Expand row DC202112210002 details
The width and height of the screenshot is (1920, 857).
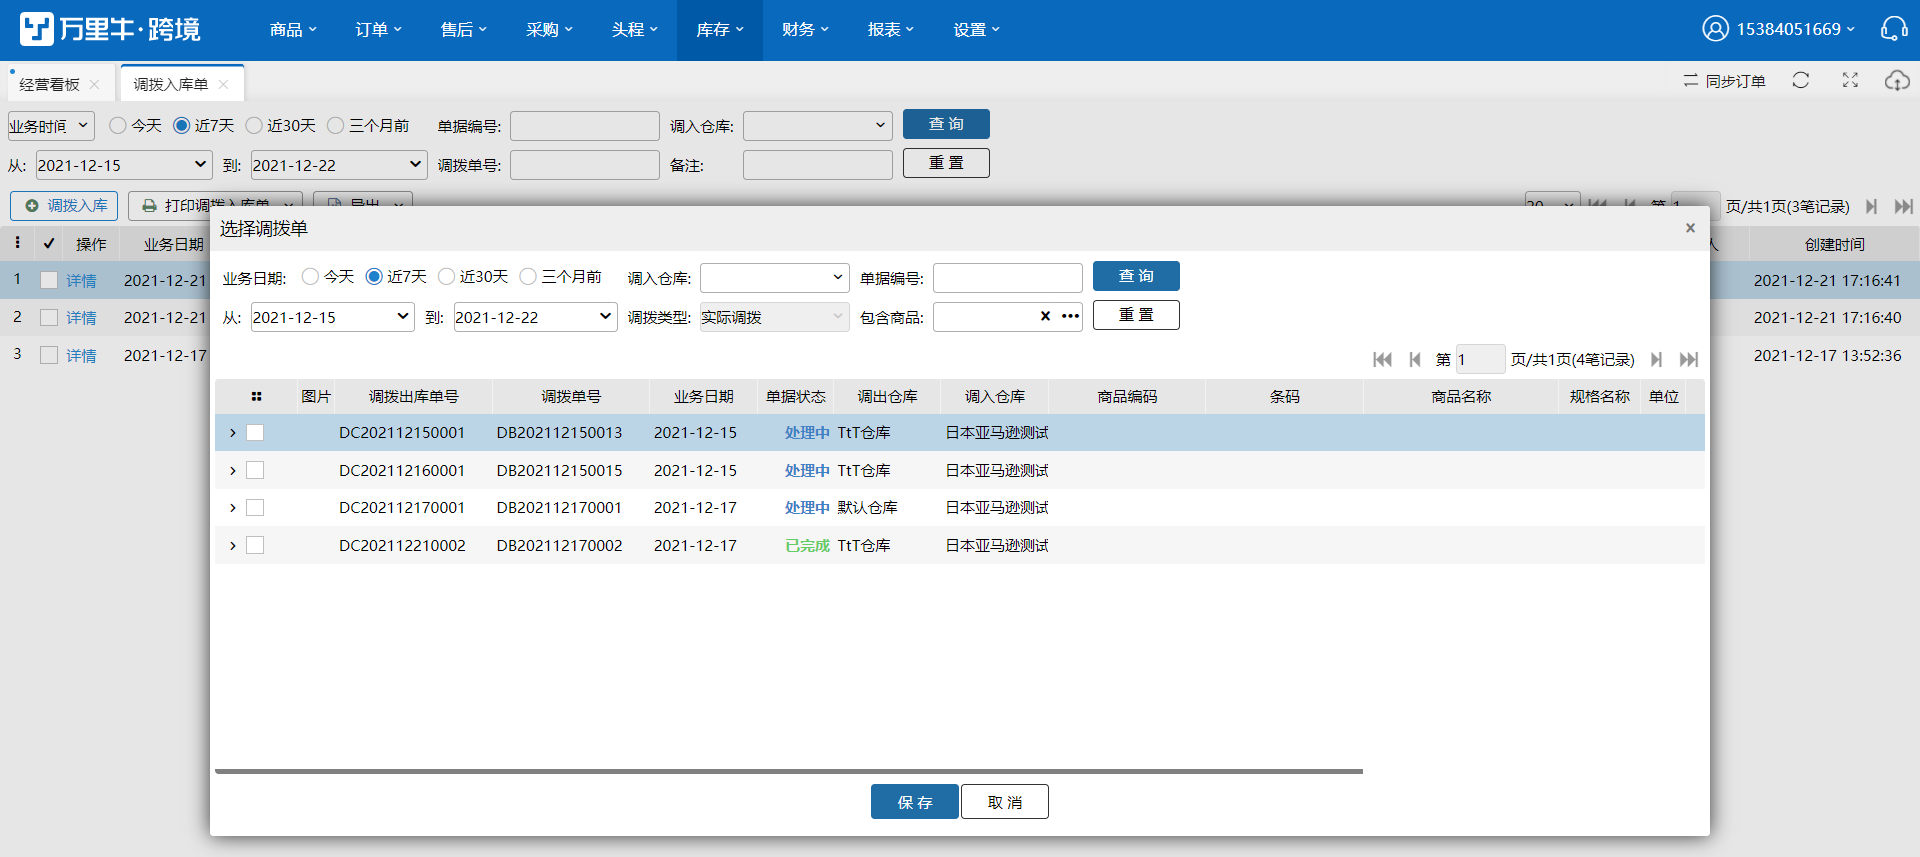pos(233,545)
